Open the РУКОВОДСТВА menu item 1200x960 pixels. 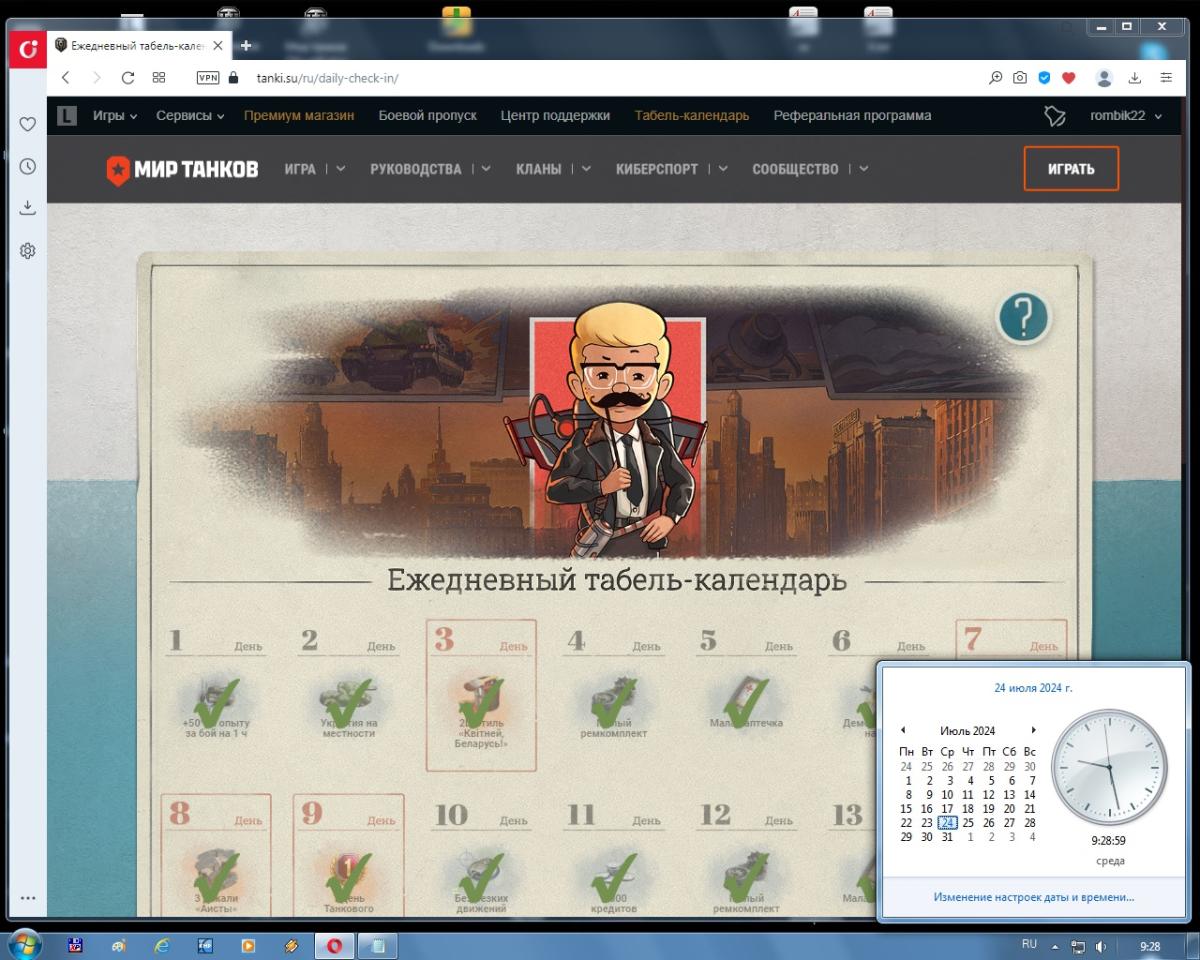[x=416, y=169]
